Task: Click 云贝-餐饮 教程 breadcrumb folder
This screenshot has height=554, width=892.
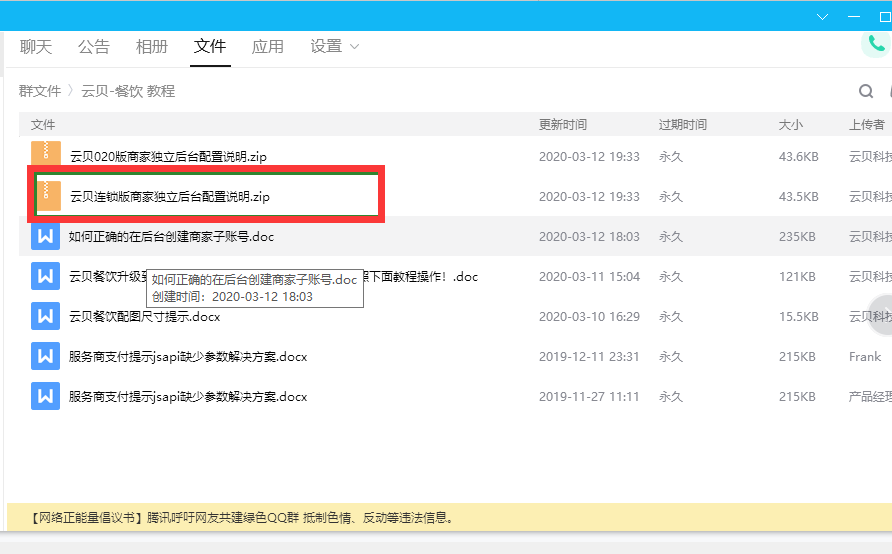Action: (x=128, y=91)
